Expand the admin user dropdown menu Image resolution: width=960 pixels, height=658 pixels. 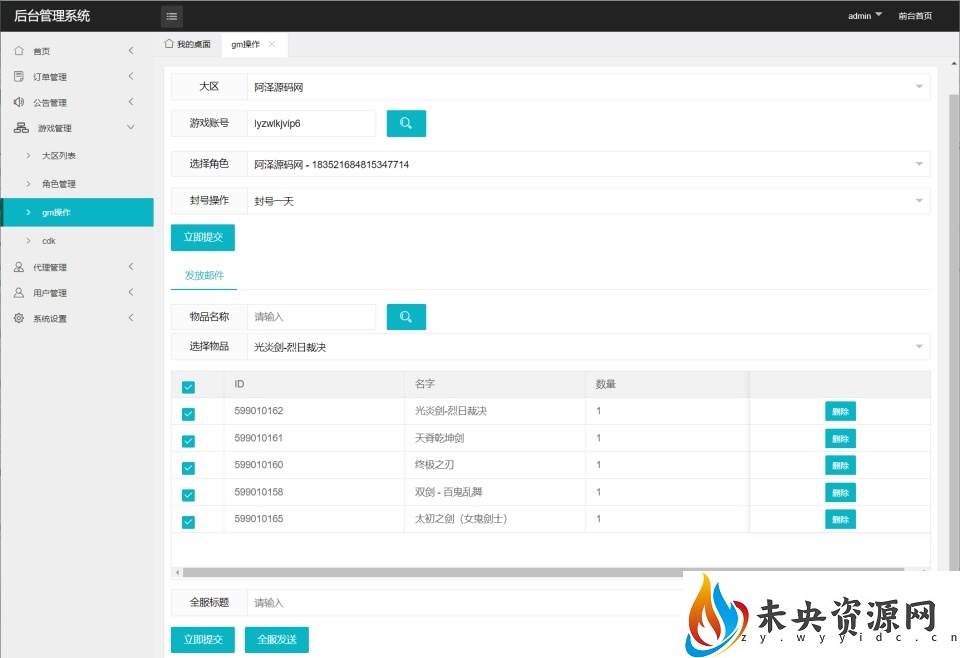(x=865, y=16)
